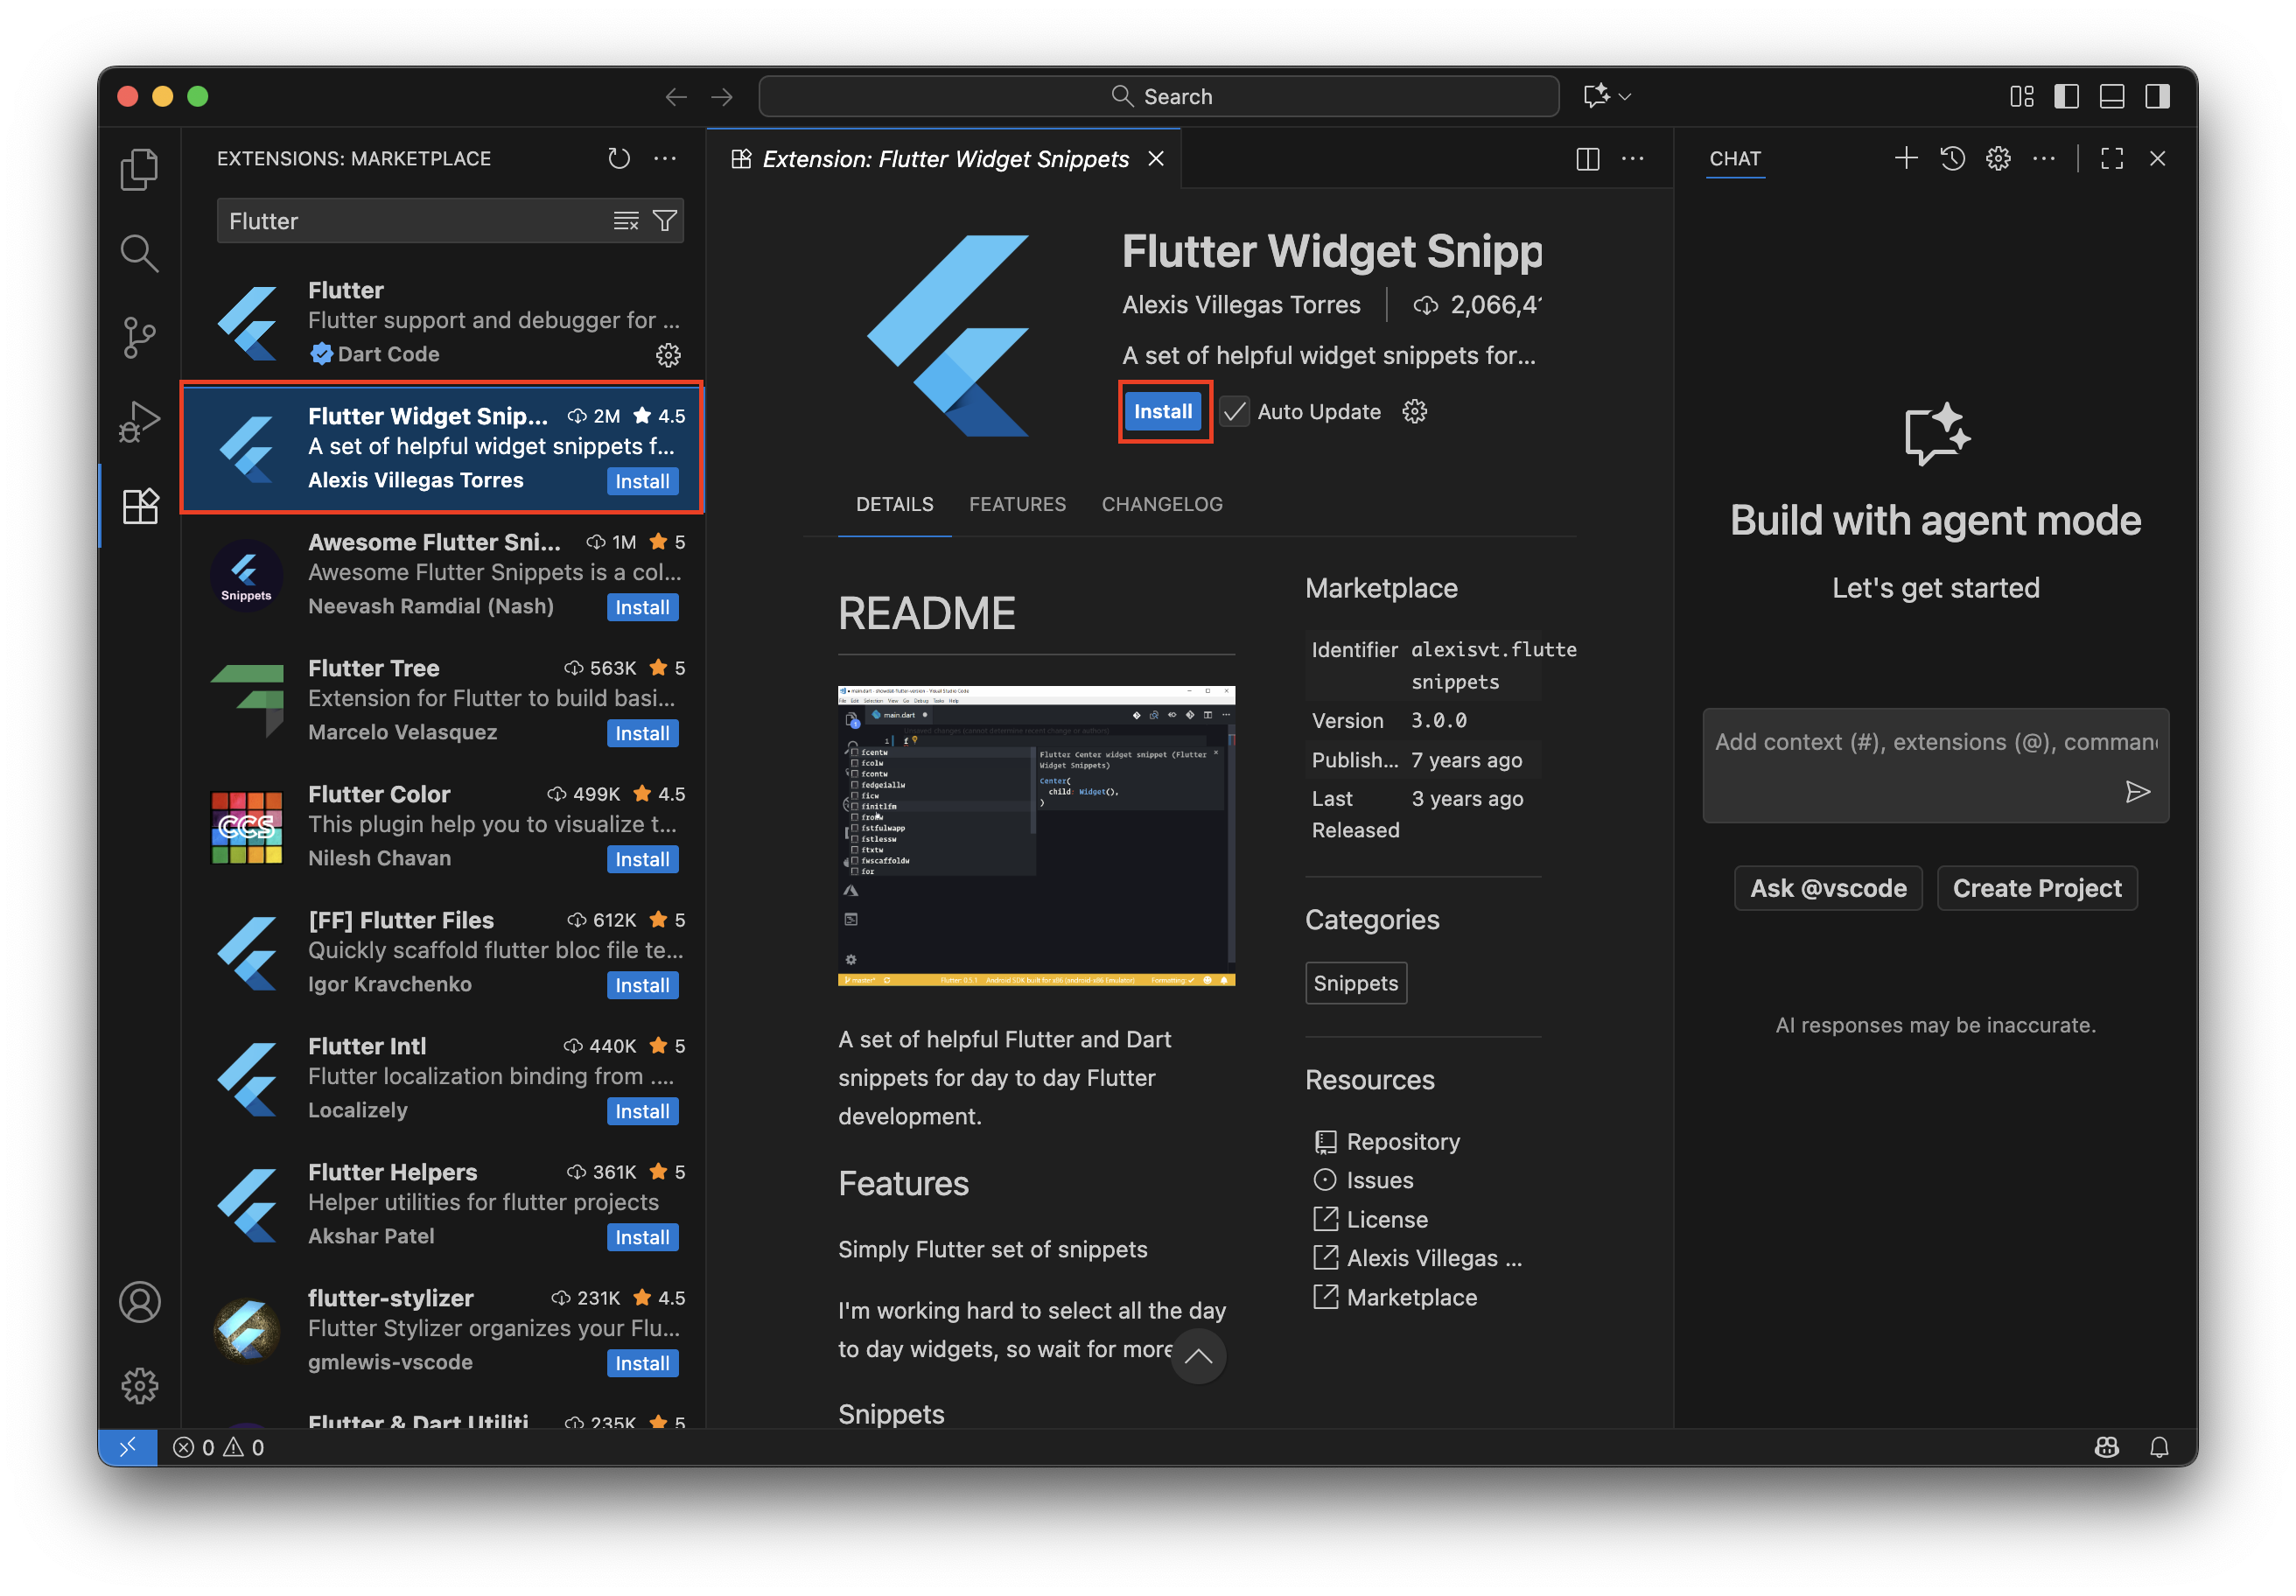Open chat settings gear
This screenshot has height=1596, width=2296.
pyautogui.click(x=1998, y=158)
